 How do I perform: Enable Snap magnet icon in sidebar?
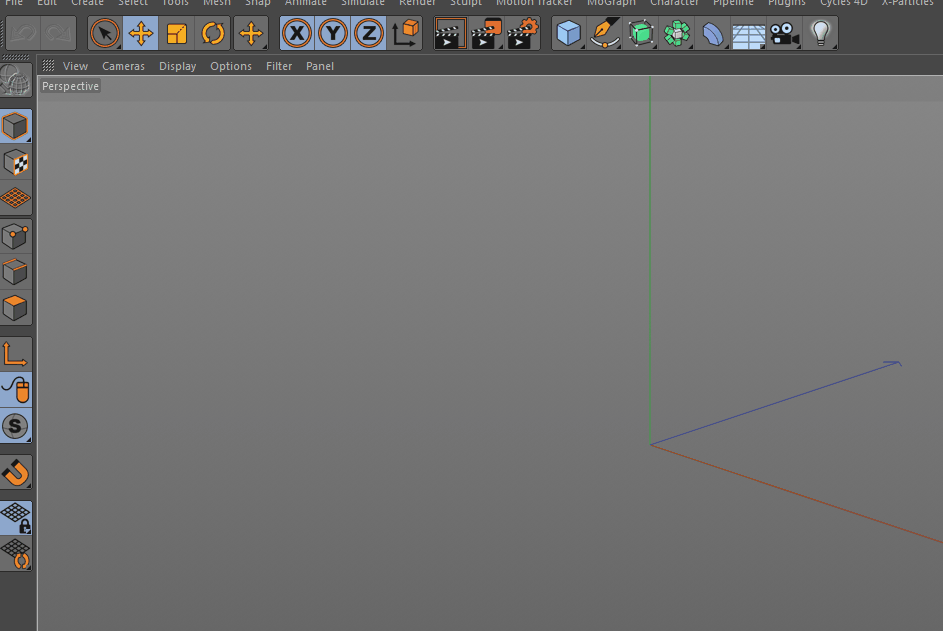click(x=16, y=472)
